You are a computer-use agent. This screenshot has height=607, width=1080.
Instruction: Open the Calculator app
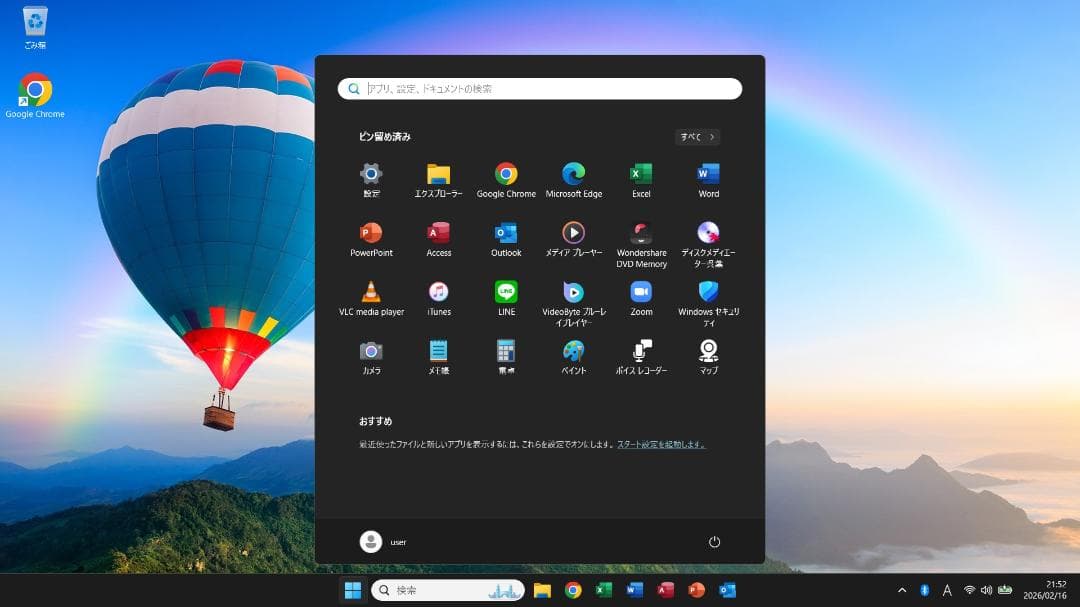[x=506, y=358]
